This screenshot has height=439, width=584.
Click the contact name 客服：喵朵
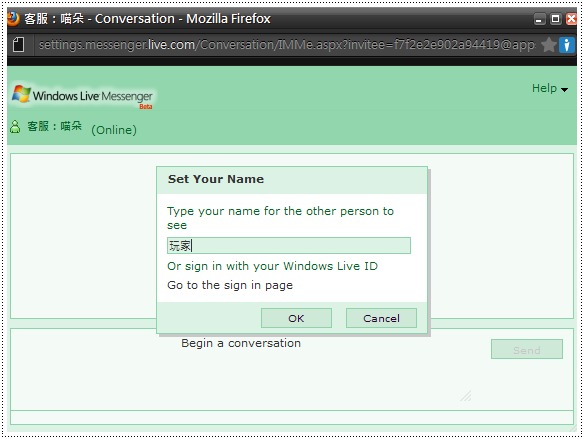coord(54,126)
